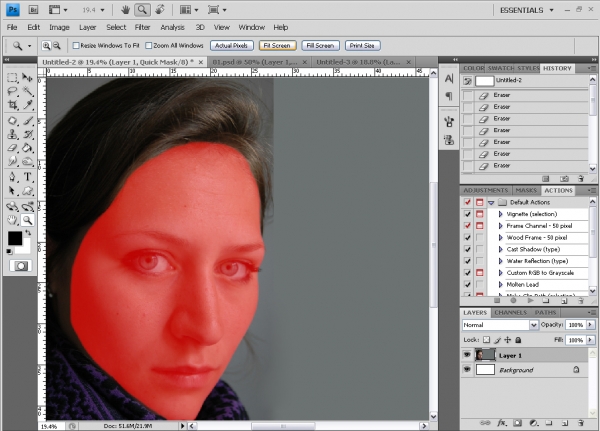Toggle Quick Mask mode button
This screenshot has height=431, width=600.
pos(20,266)
